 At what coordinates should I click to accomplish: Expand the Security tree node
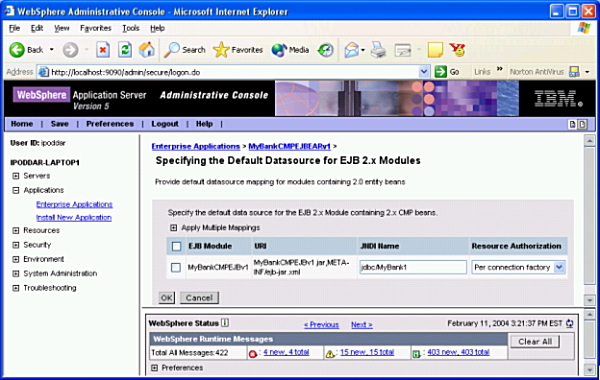16,245
